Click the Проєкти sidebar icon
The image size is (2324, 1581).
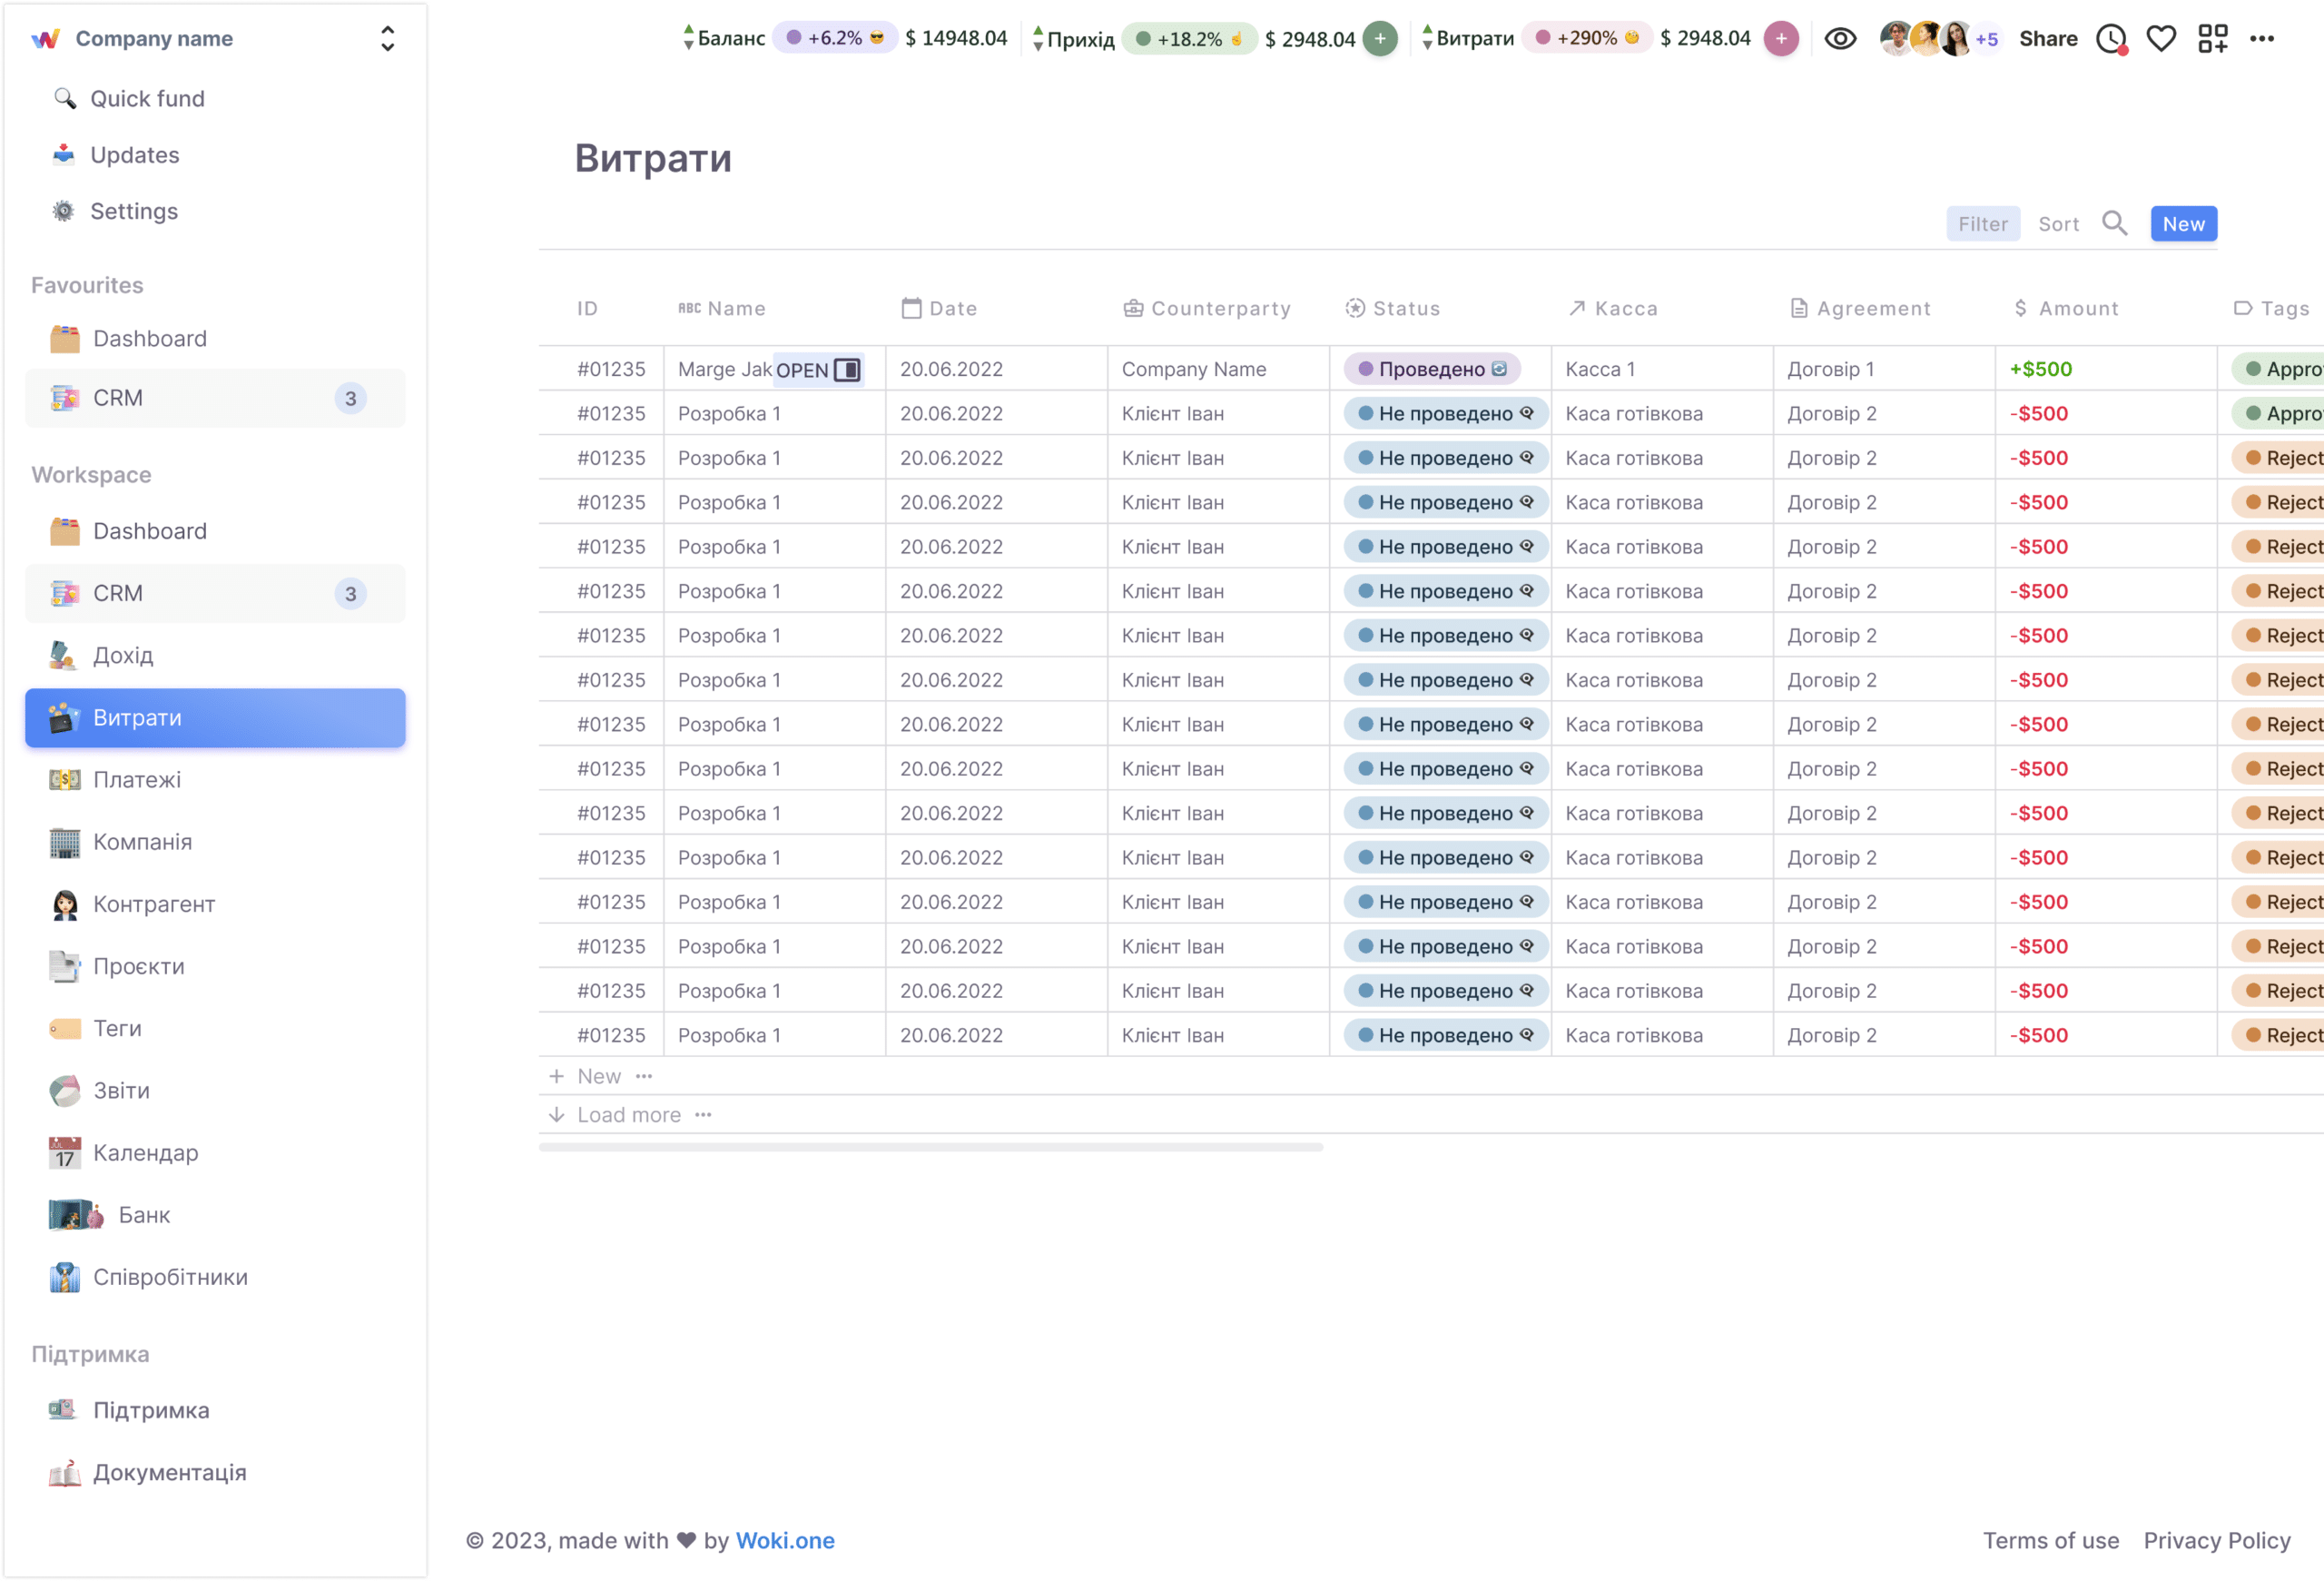coord(65,966)
